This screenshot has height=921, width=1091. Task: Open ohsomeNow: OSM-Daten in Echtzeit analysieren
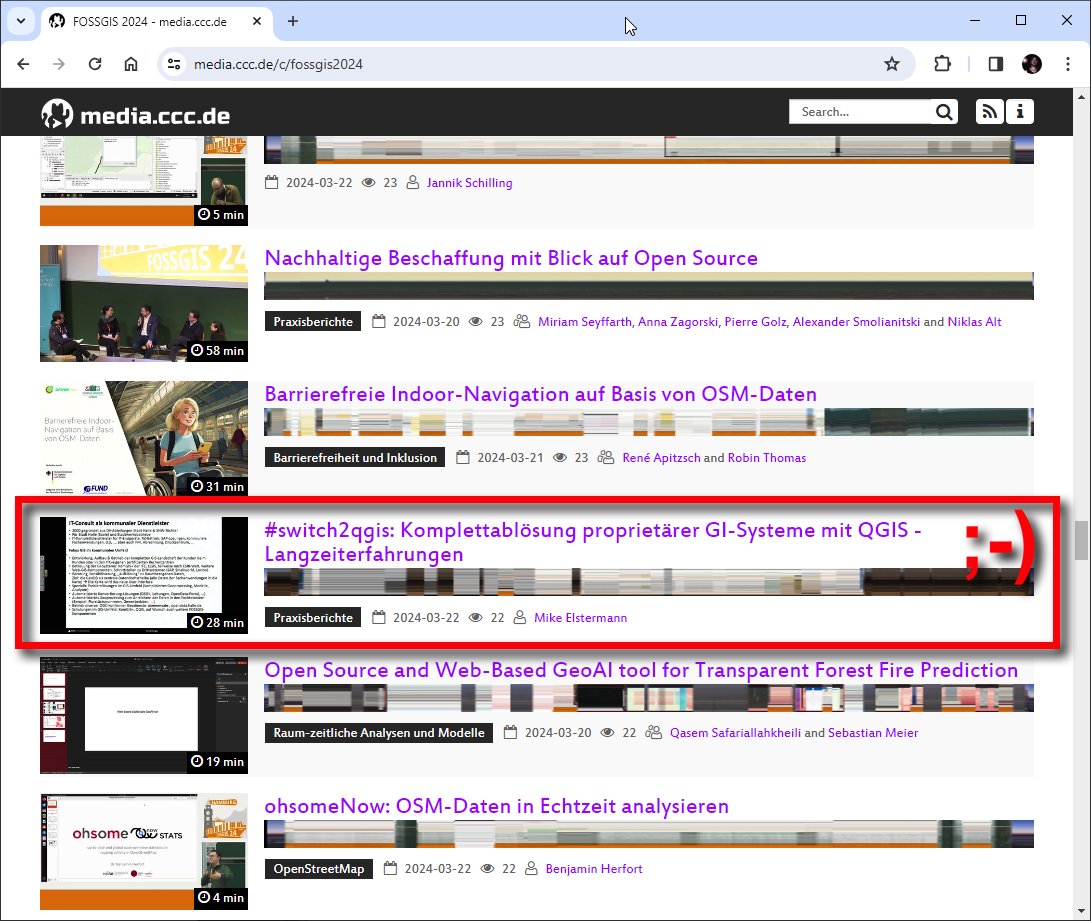tap(497, 806)
